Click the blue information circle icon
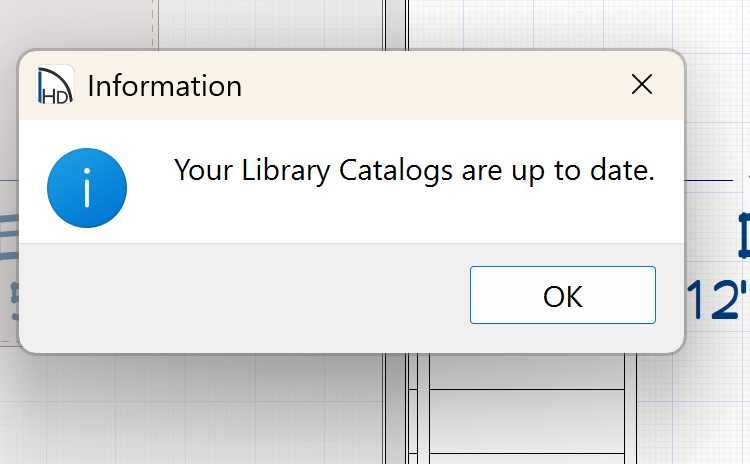750x464 pixels. click(87, 188)
